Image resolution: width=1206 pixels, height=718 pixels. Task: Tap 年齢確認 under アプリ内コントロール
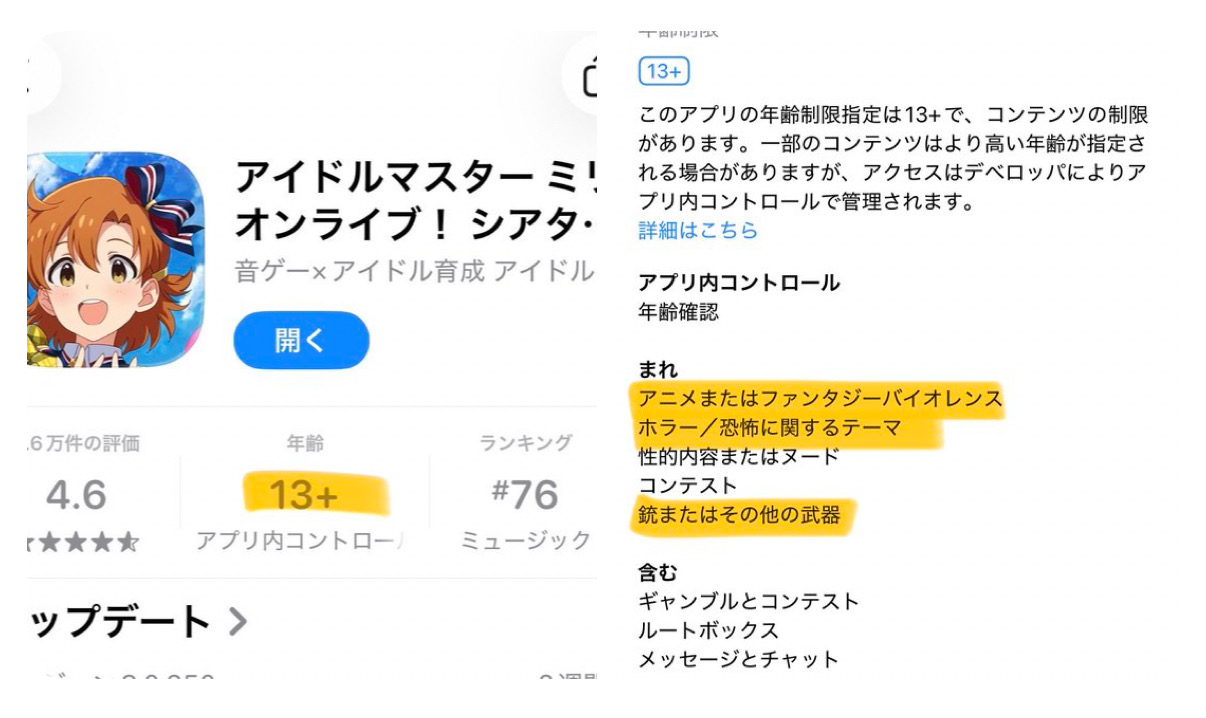[678, 312]
